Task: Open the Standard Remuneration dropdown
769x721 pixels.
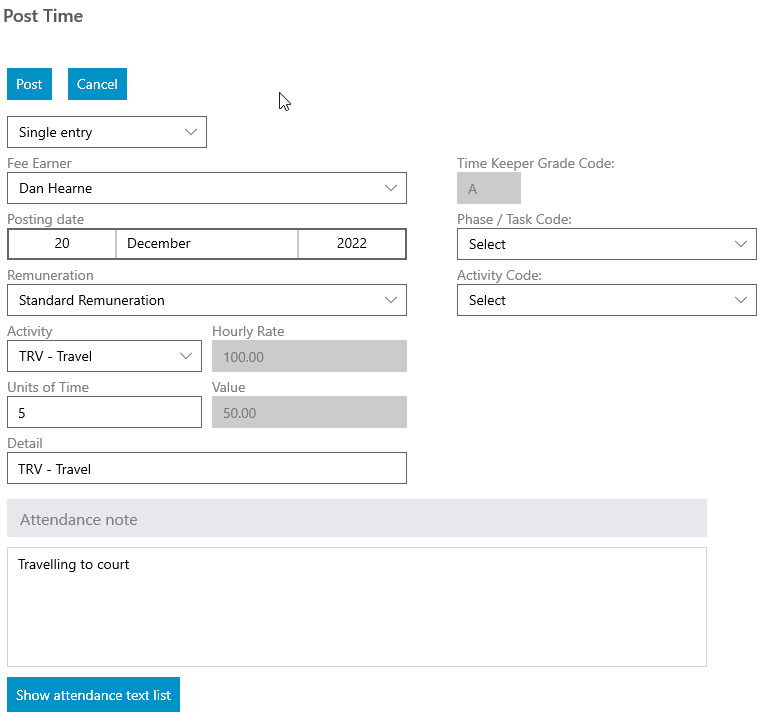Action: tap(207, 300)
